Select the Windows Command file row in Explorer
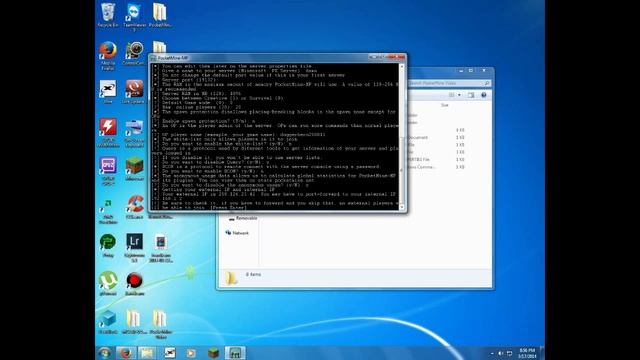Viewport: 640px width, 360px height. pyautogui.click(x=437, y=167)
